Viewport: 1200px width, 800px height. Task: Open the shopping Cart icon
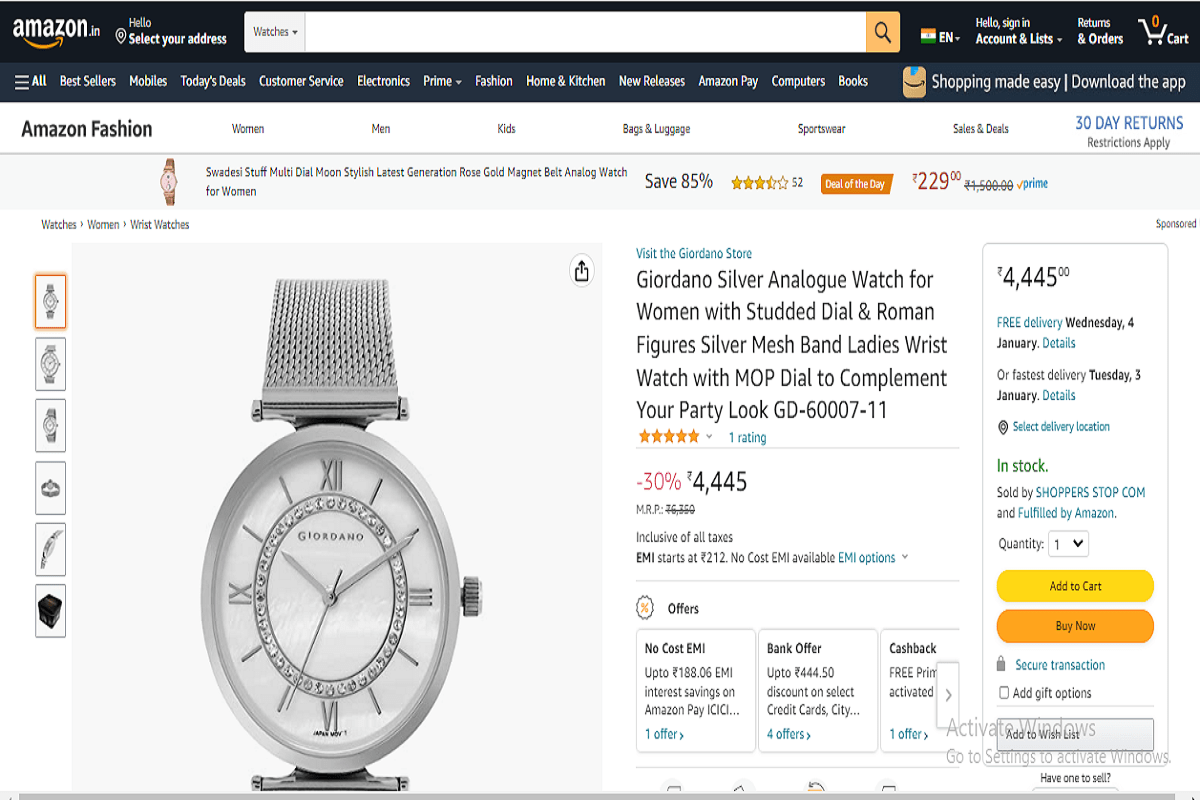tap(1152, 31)
